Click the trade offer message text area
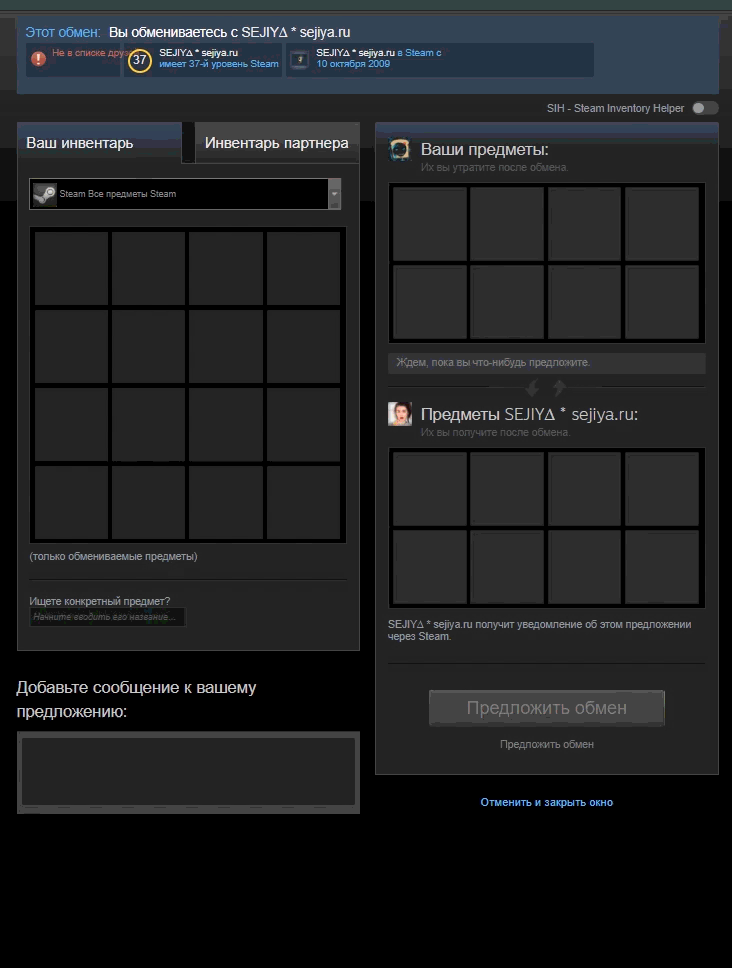Viewport: 732px width, 968px height. tap(188, 772)
